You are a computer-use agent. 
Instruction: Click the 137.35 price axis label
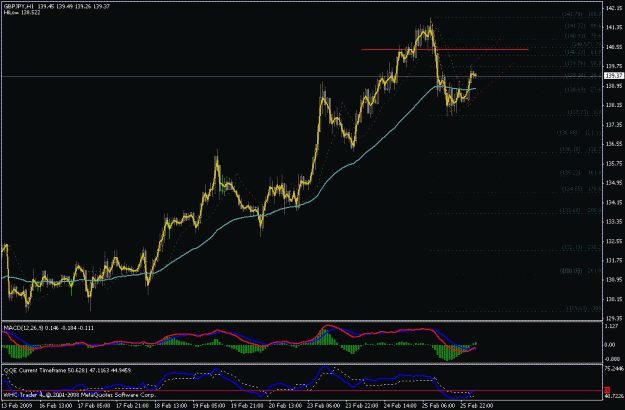[614, 125]
